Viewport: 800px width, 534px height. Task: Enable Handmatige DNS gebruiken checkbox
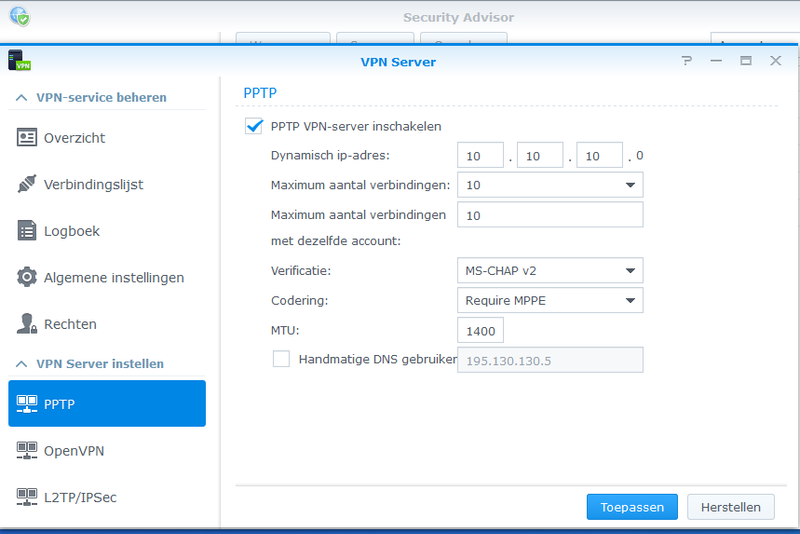click(x=281, y=359)
